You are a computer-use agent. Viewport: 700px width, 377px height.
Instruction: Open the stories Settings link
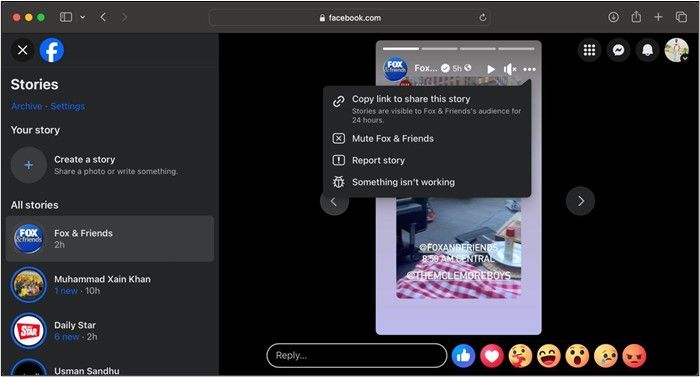pos(67,106)
